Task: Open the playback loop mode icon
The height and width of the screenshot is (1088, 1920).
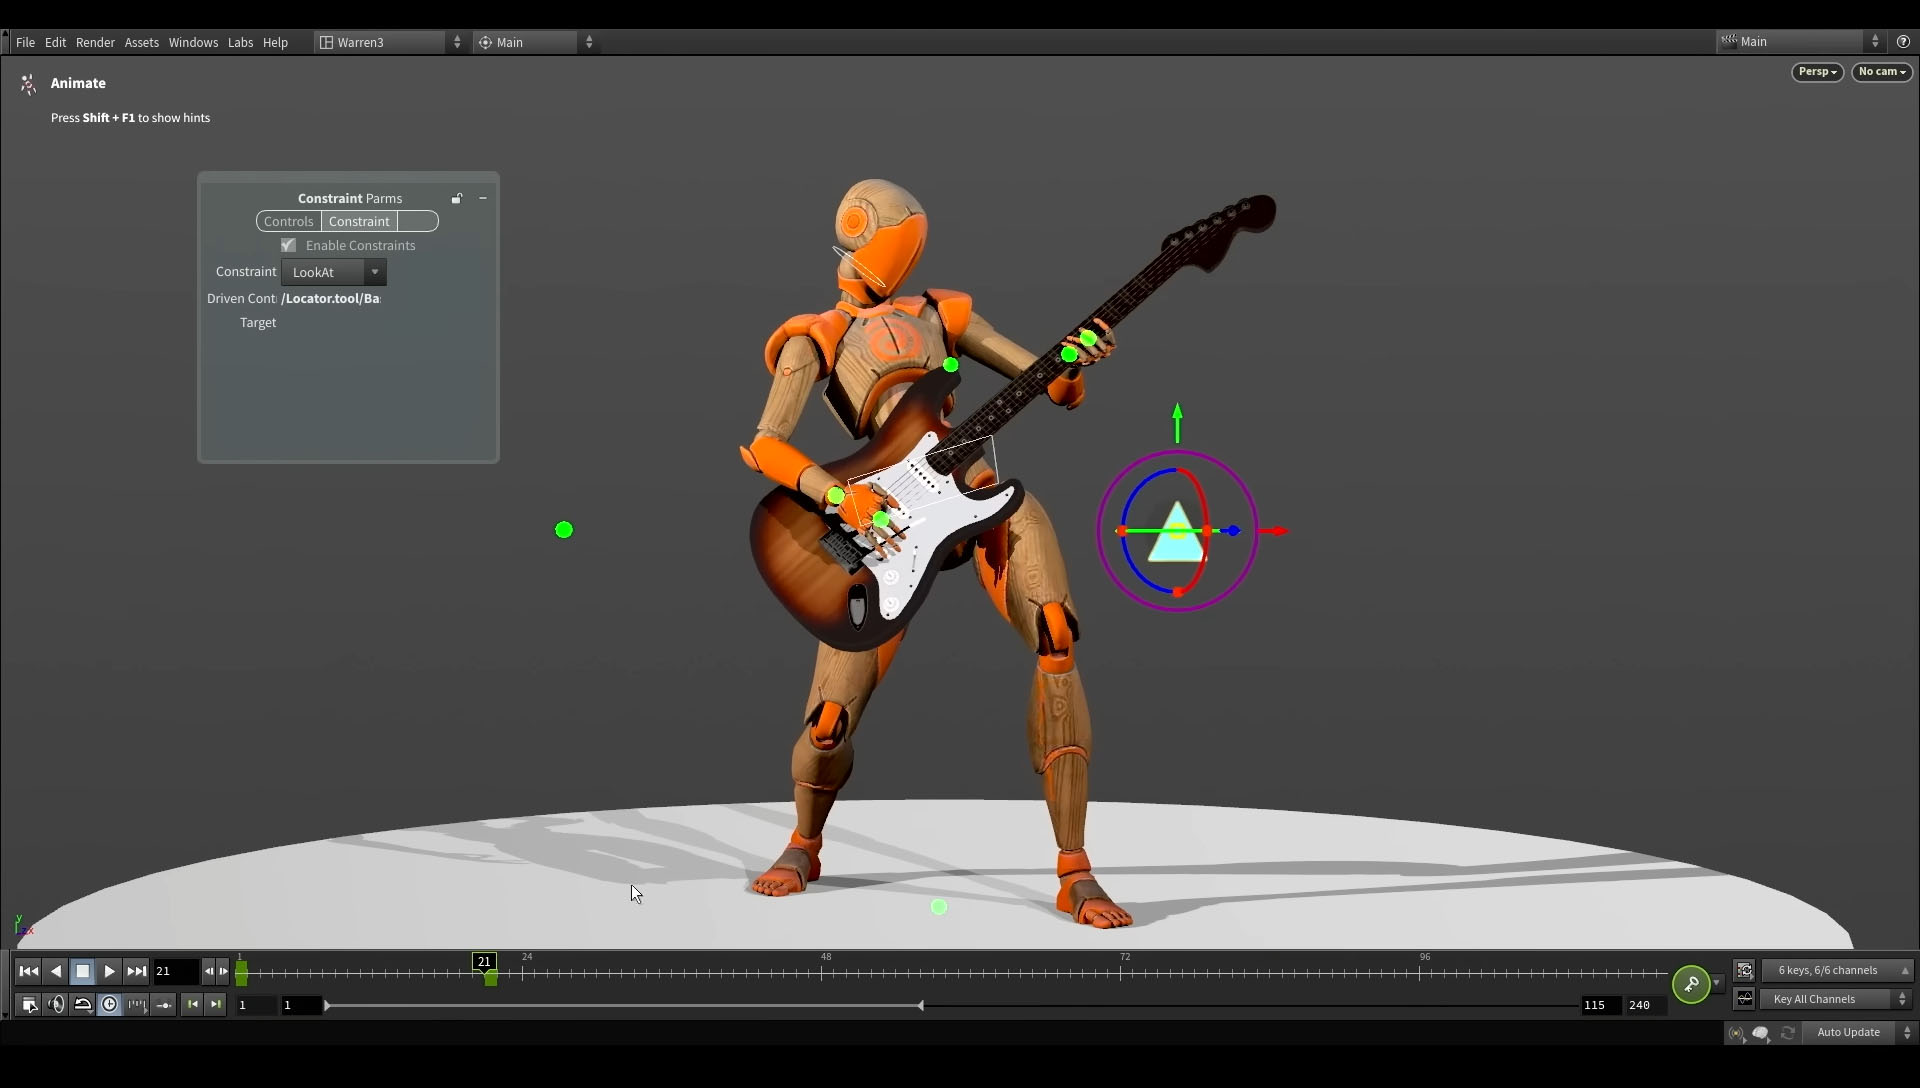Action: pyautogui.click(x=83, y=1005)
